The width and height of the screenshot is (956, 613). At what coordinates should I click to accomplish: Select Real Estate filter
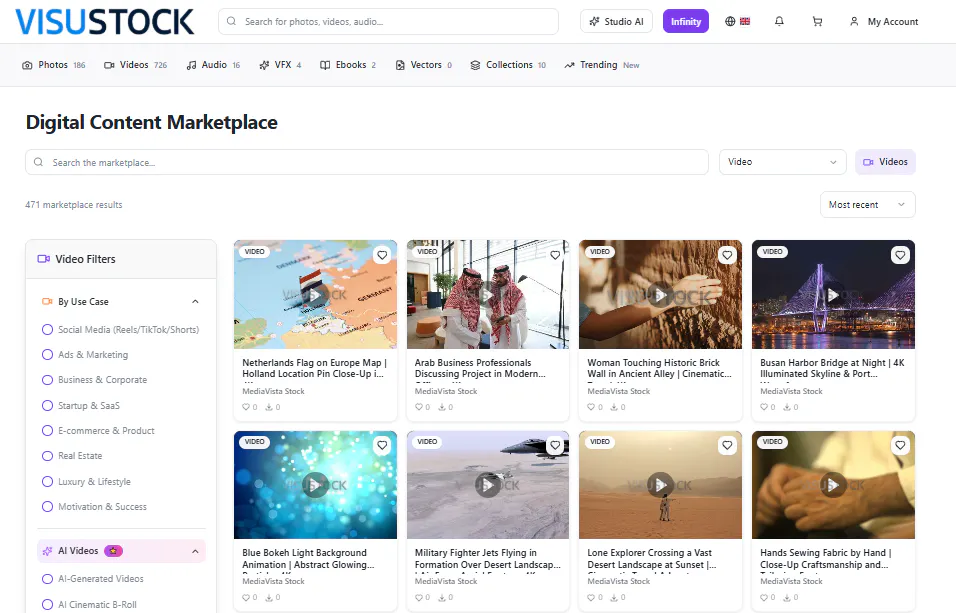tap(72, 456)
